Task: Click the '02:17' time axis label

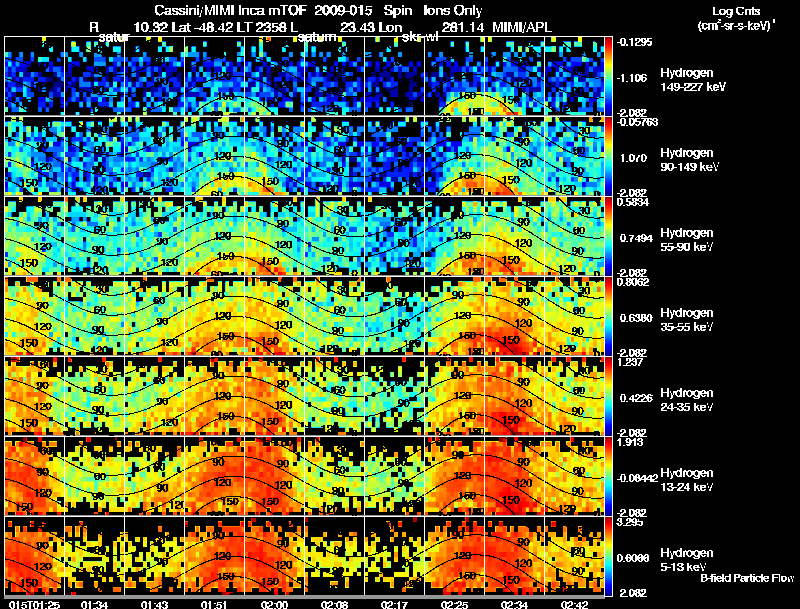Action: click(x=394, y=604)
